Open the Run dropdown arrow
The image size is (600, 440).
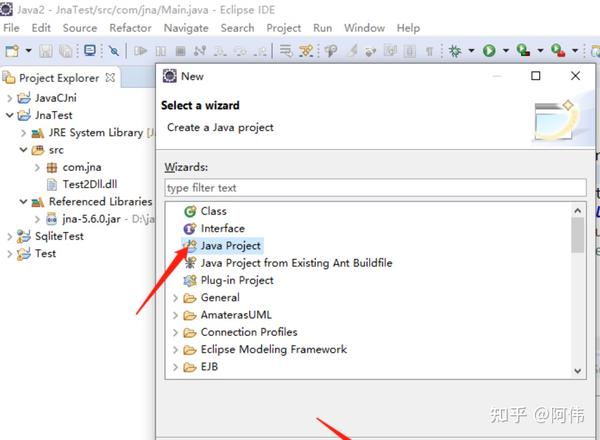[x=505, y=51]
